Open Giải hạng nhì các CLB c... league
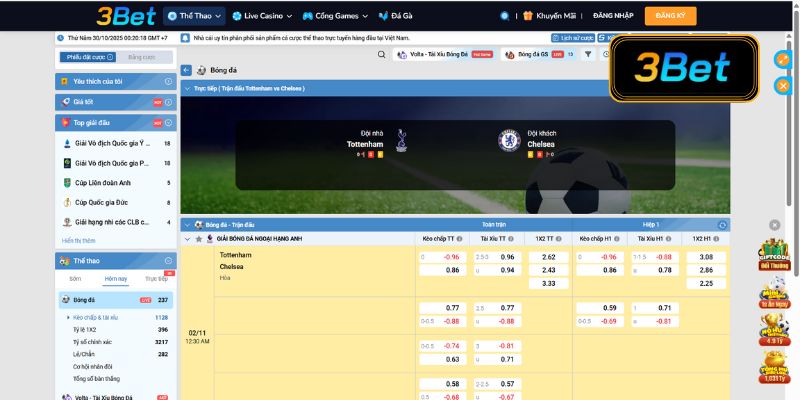 point(116,222)
